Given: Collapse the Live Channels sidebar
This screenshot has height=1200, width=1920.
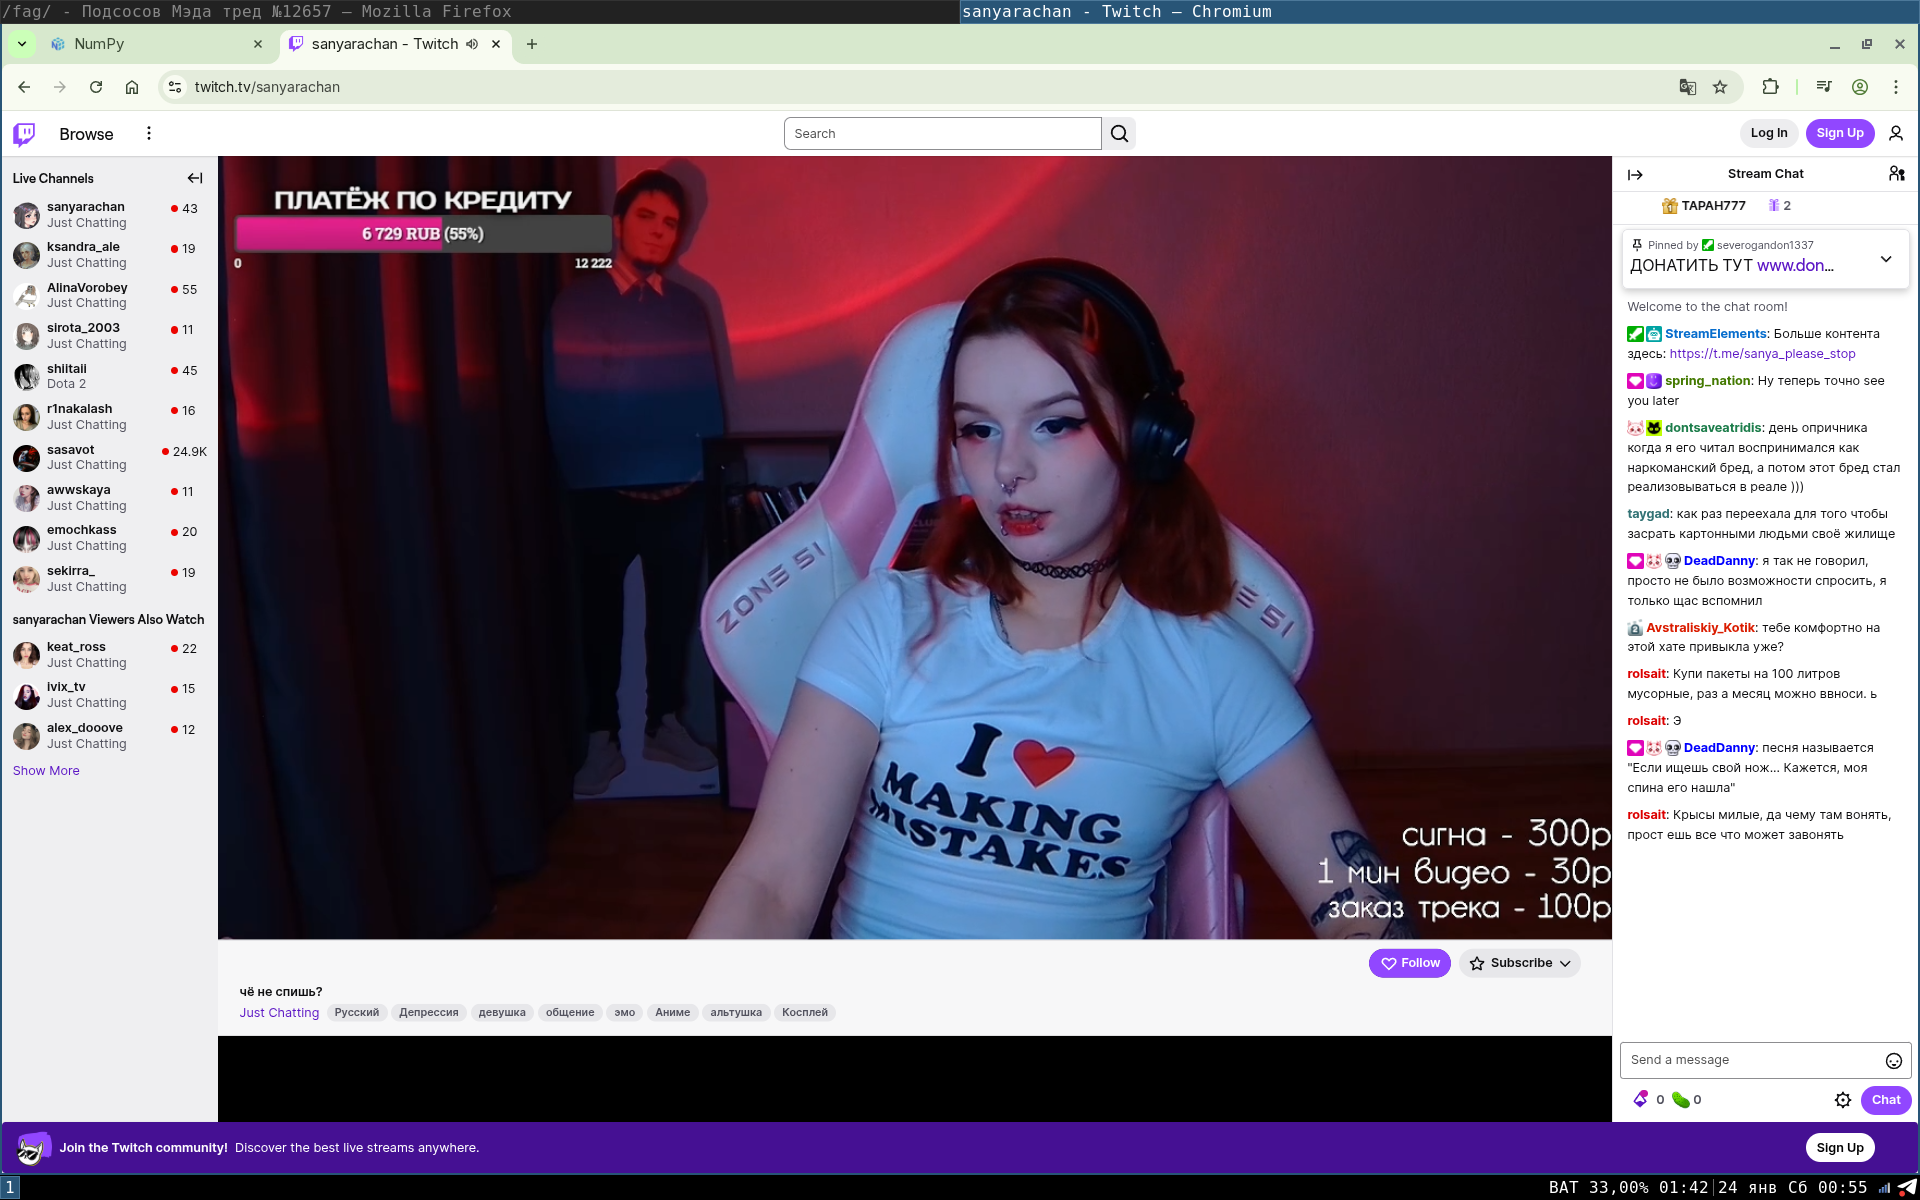Looking at the screenshot, I should [x=195, y=178].
